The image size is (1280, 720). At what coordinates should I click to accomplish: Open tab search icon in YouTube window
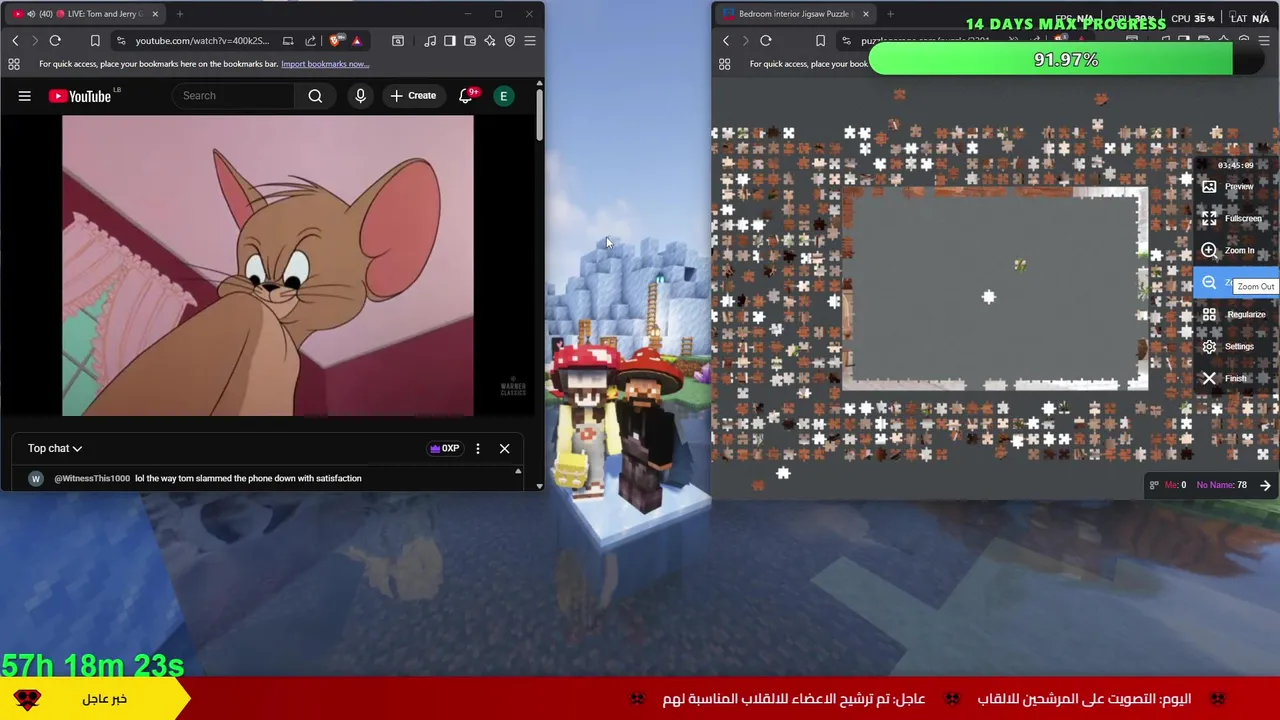(x=398, y=41)
